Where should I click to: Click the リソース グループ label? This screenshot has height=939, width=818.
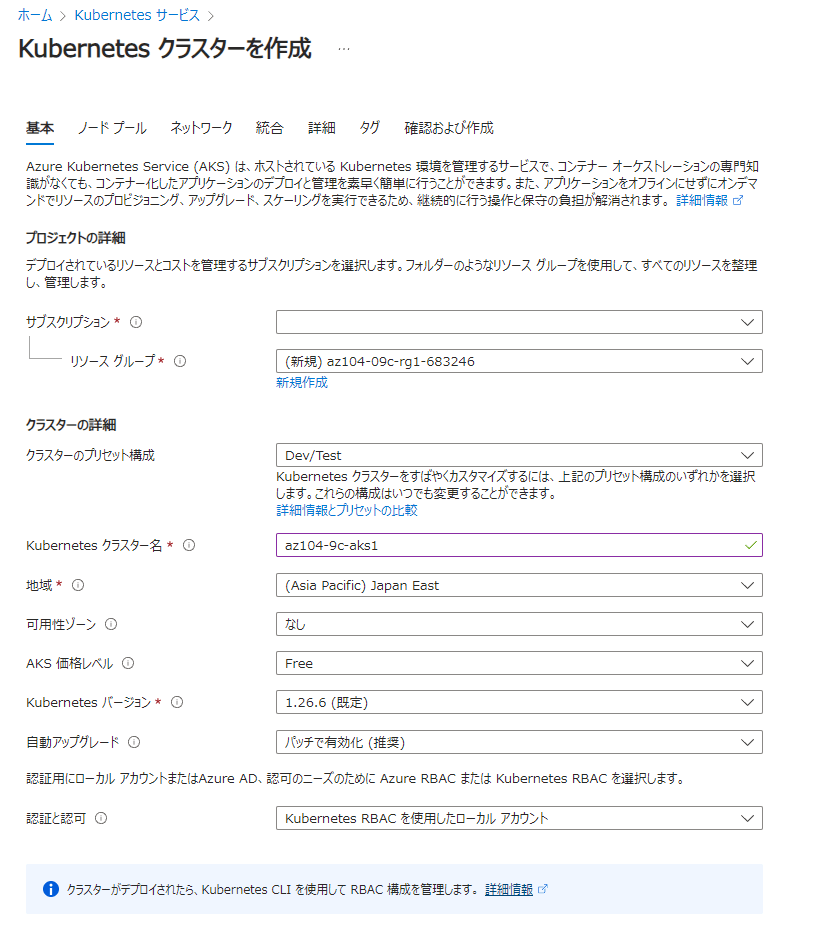click(x=113, y=361)
